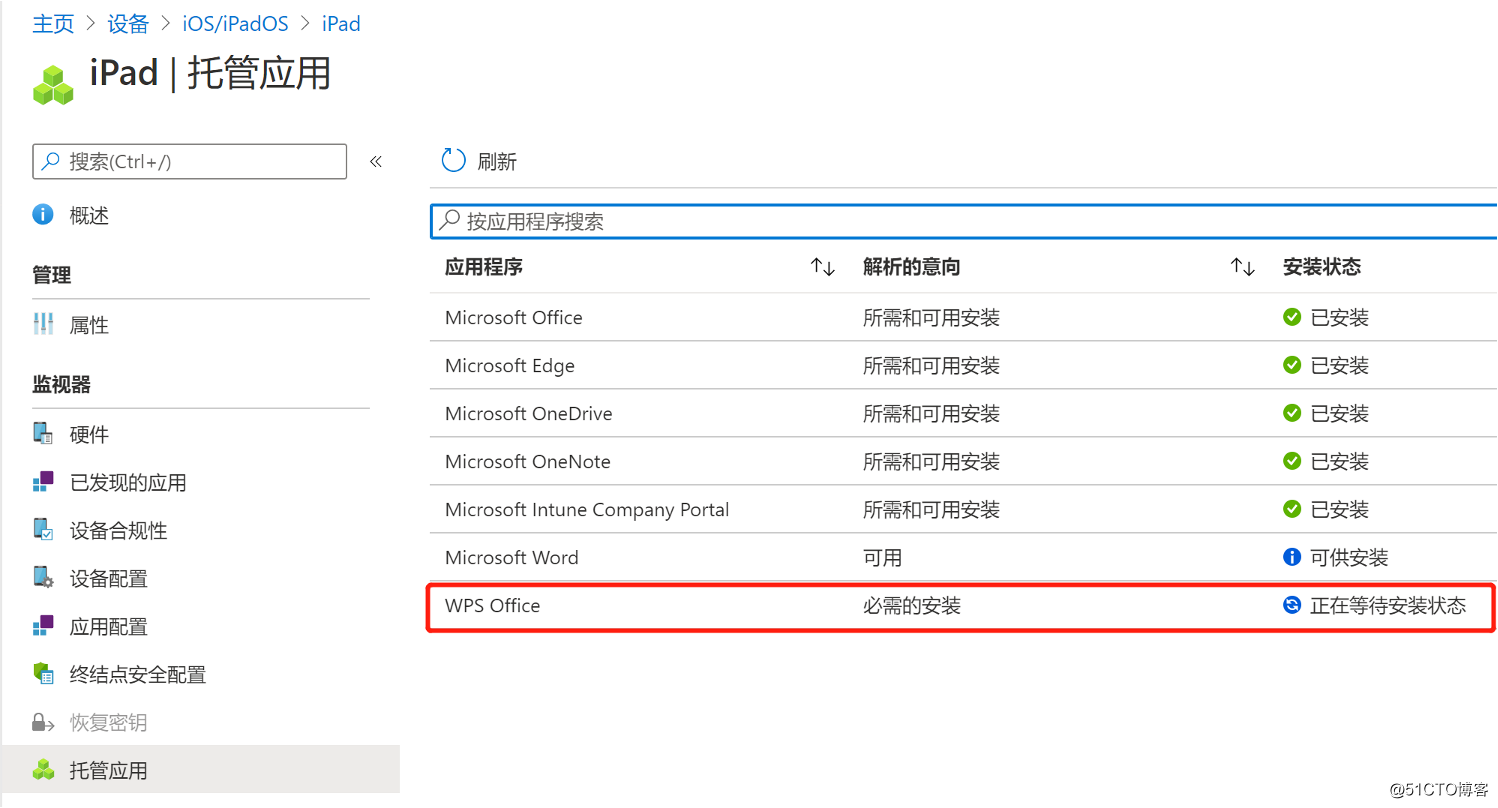Click the magnifier icon in the sidebar search box

50,161
